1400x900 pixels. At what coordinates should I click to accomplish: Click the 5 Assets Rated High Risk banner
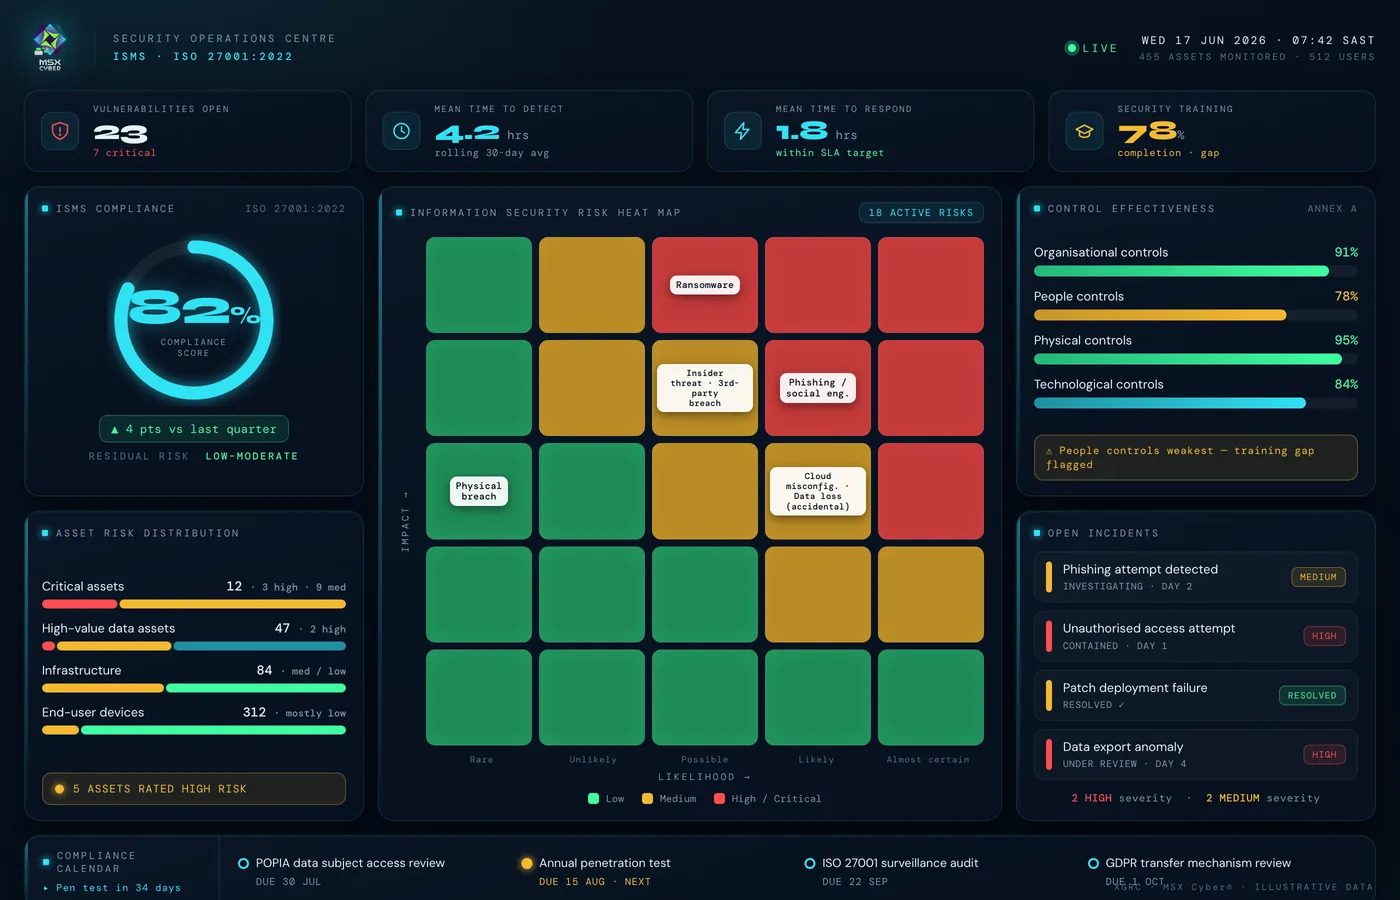point(194,789)
